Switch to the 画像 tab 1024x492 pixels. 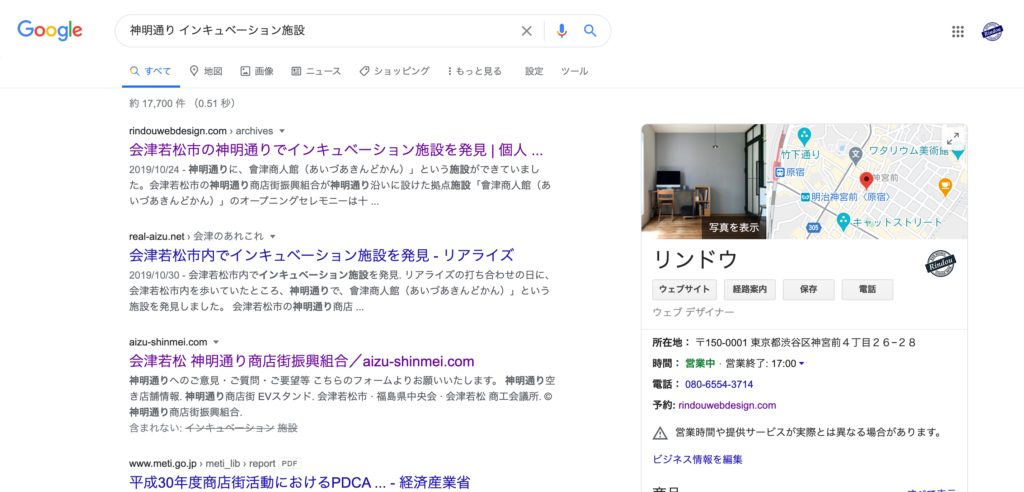tap(257, 71)
